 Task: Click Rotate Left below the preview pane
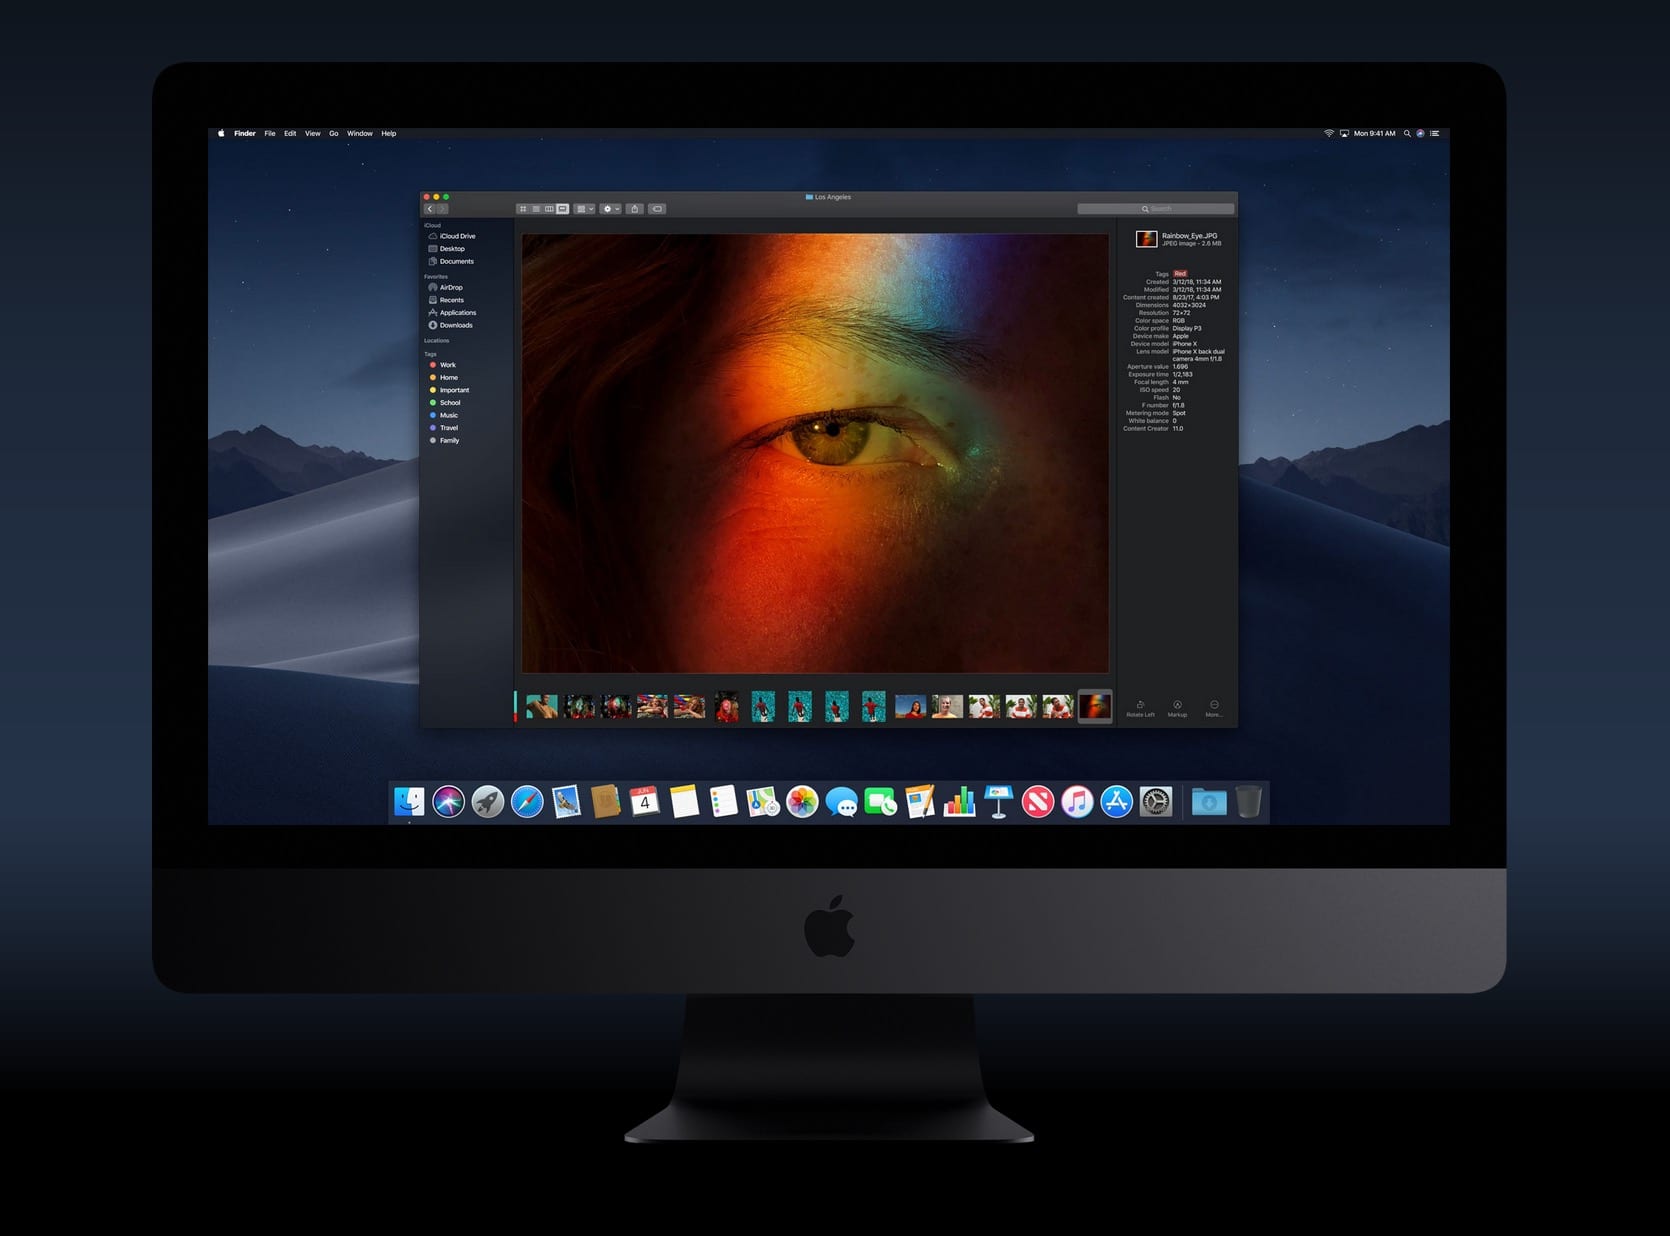(x=1141, y=708)
